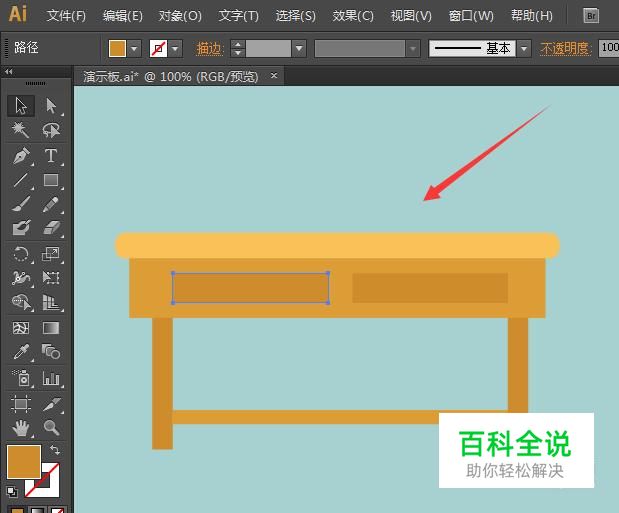The height and width of the screenshot is (513, 619).
Task: Select the Type tool
Action: click(51, 156)
